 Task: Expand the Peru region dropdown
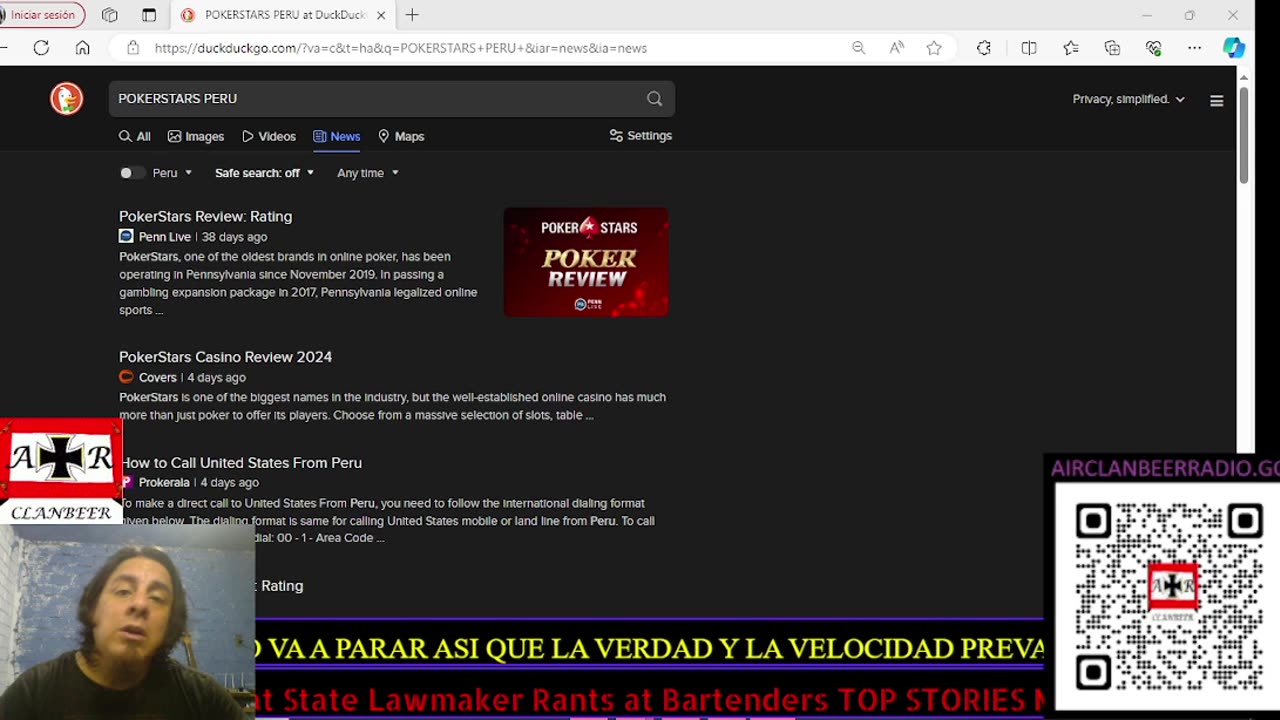tap(172, 173)
